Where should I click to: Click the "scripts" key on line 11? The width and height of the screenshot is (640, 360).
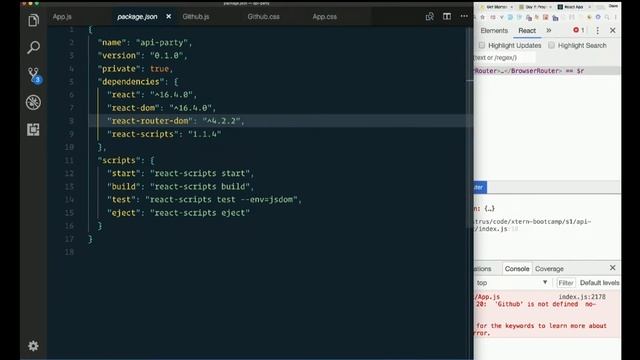tap(119, 160)
